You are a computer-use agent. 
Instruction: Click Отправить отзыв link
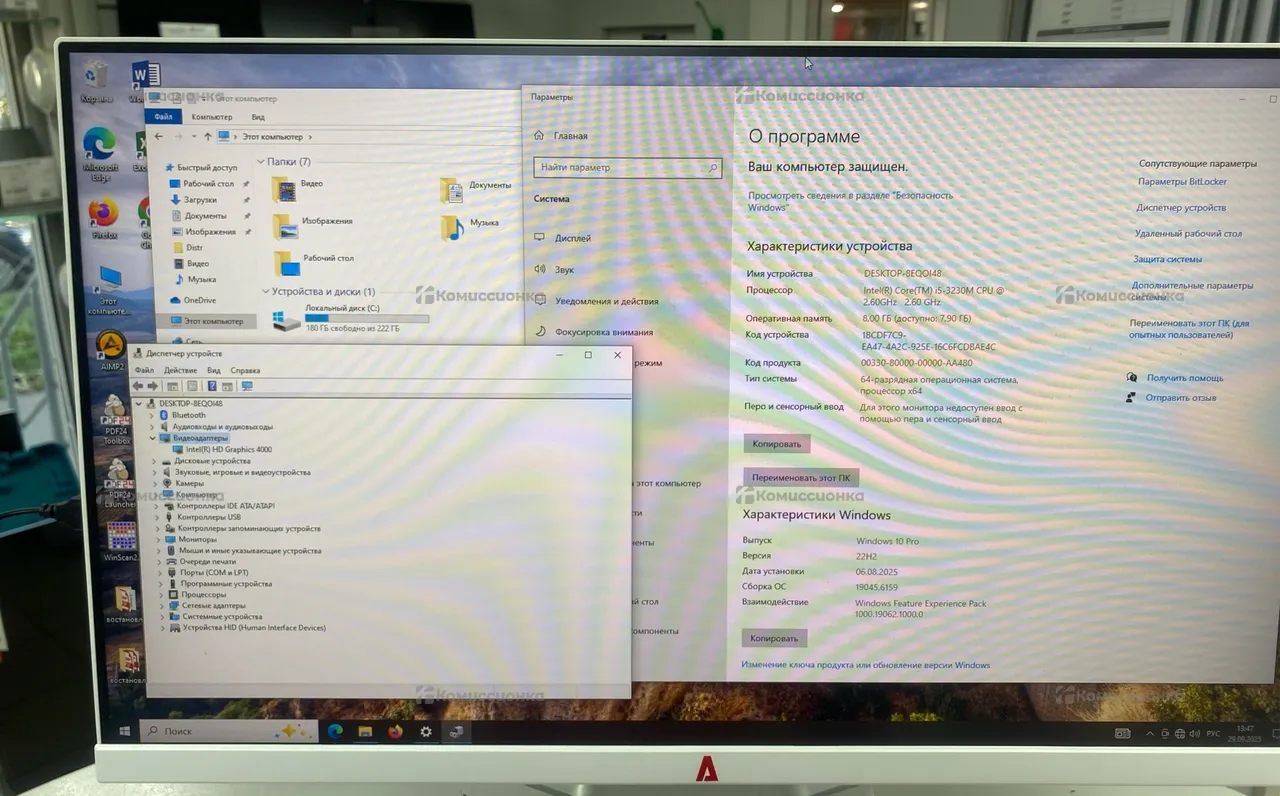[1181, 398]
